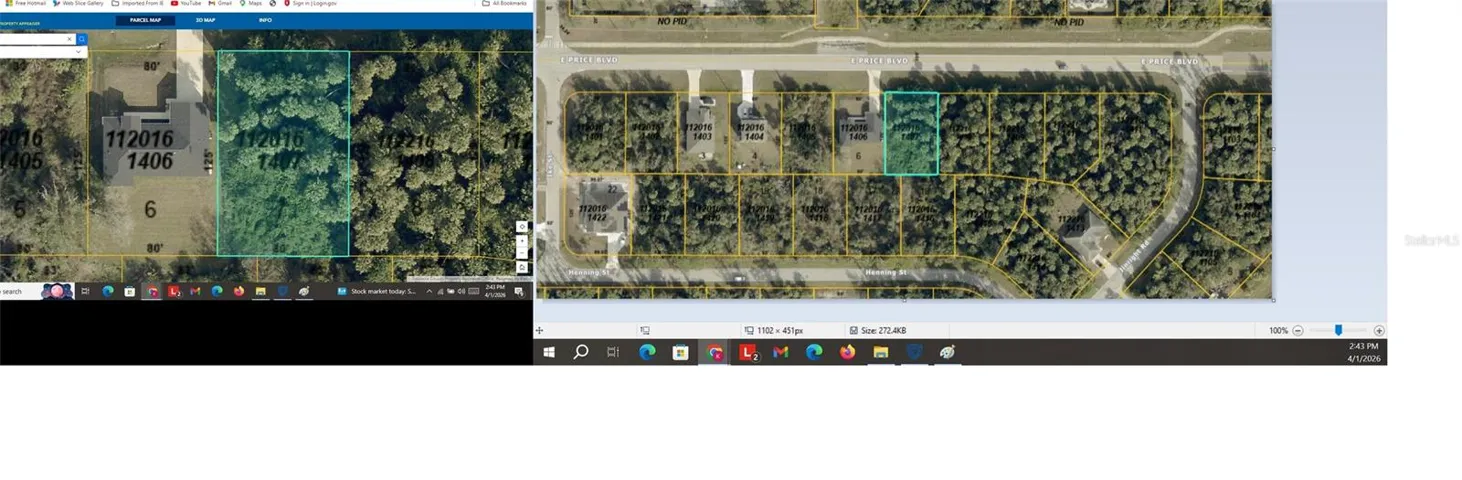
Task: Open the Gmail bookmark
Action: 222,3
